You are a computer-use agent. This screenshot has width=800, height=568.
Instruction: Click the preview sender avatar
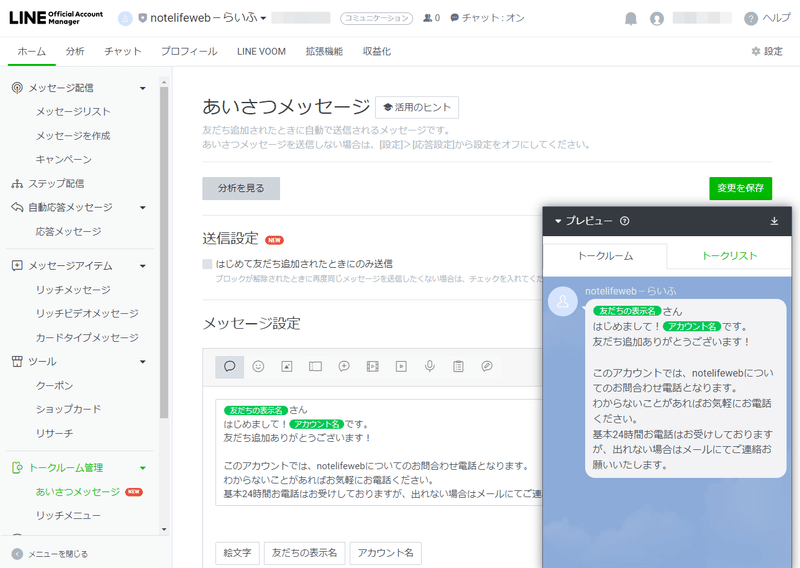click(x=562, y=302)
